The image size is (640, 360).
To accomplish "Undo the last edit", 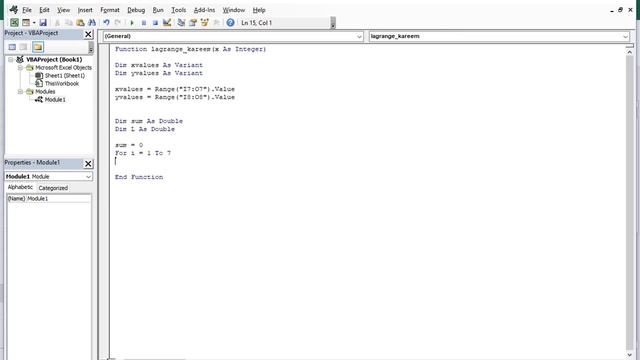I will [x=106, y=23].
